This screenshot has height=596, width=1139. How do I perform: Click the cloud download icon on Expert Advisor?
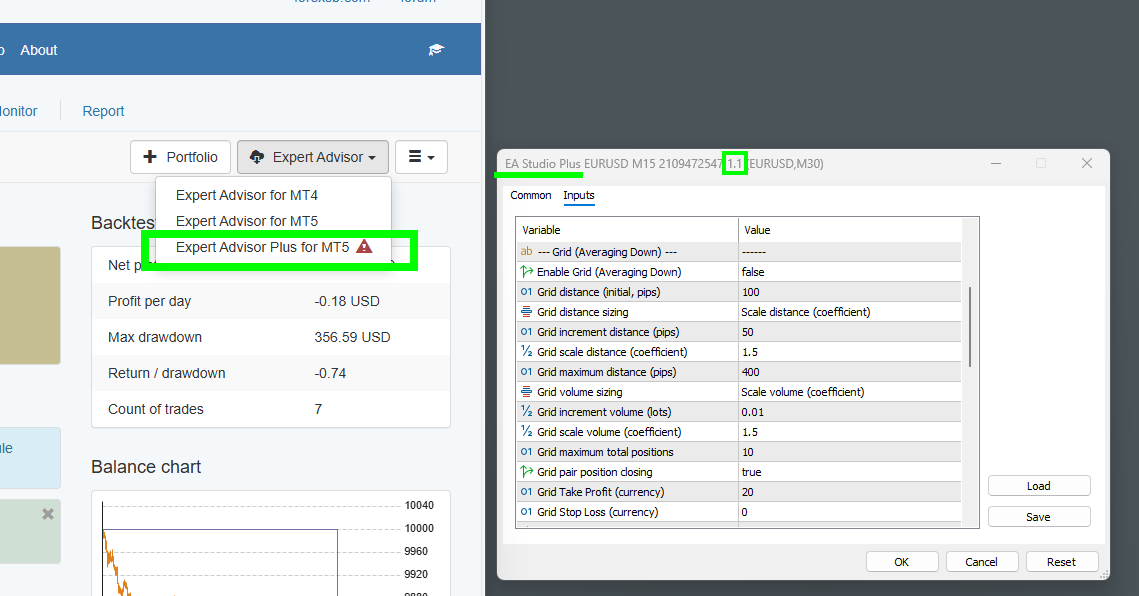click(257, 157)
